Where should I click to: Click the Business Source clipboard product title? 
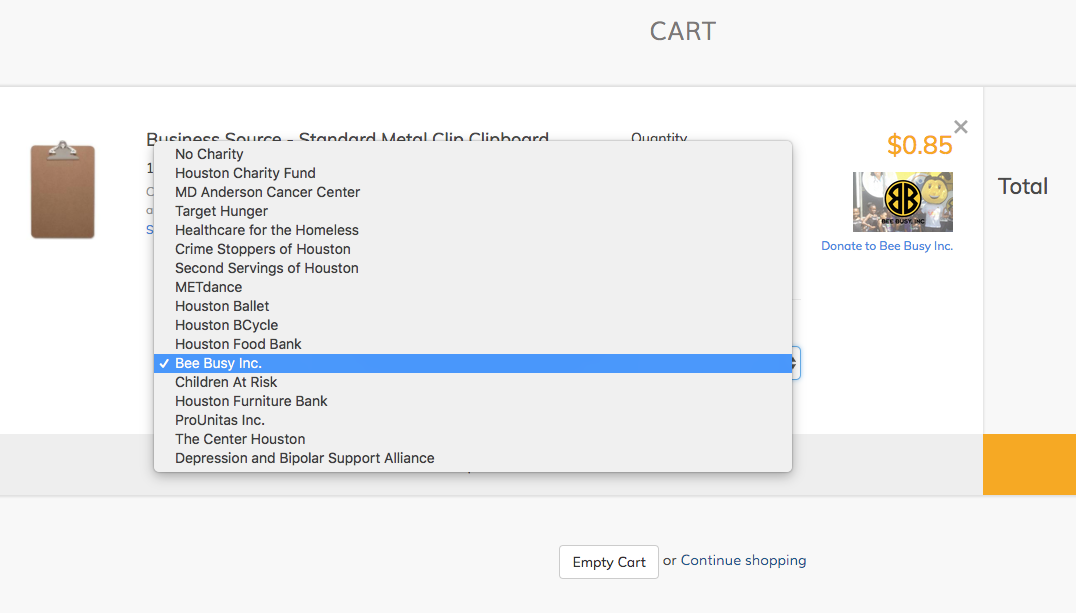click(x=347, y=136)
